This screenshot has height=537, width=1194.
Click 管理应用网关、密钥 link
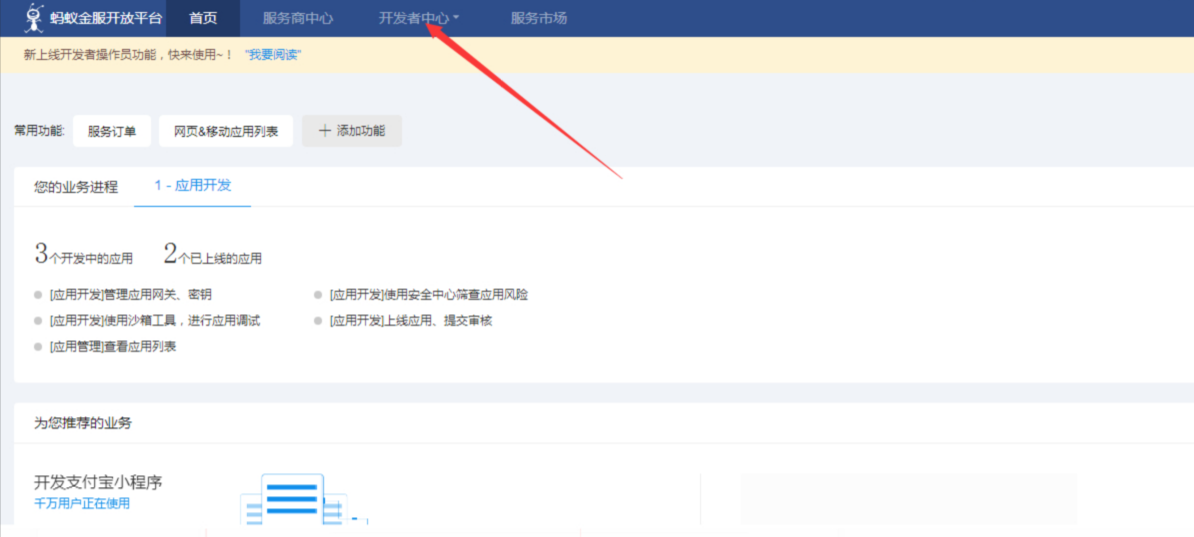click(x=130, y=295)
